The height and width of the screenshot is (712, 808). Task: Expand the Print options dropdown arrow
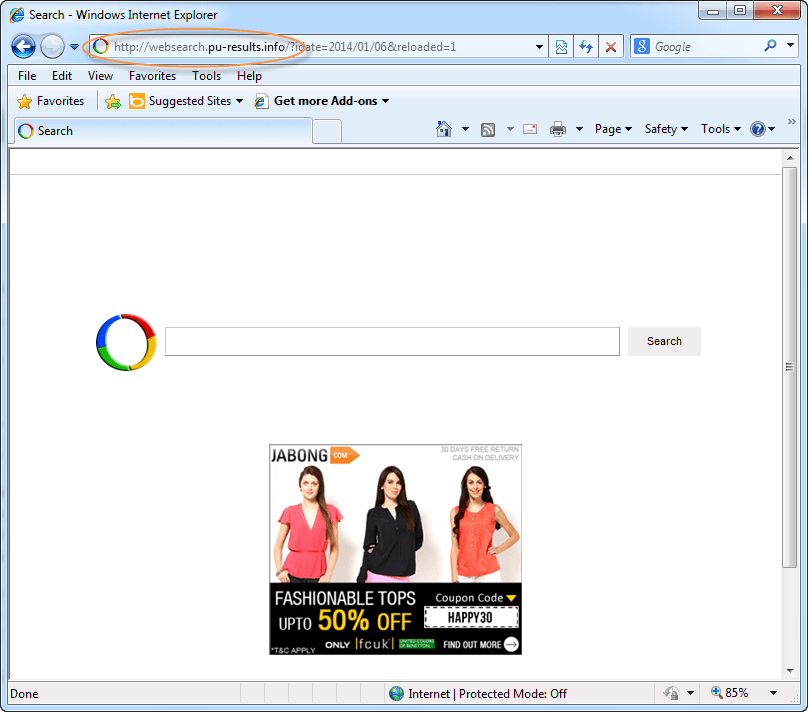point(579,129)
